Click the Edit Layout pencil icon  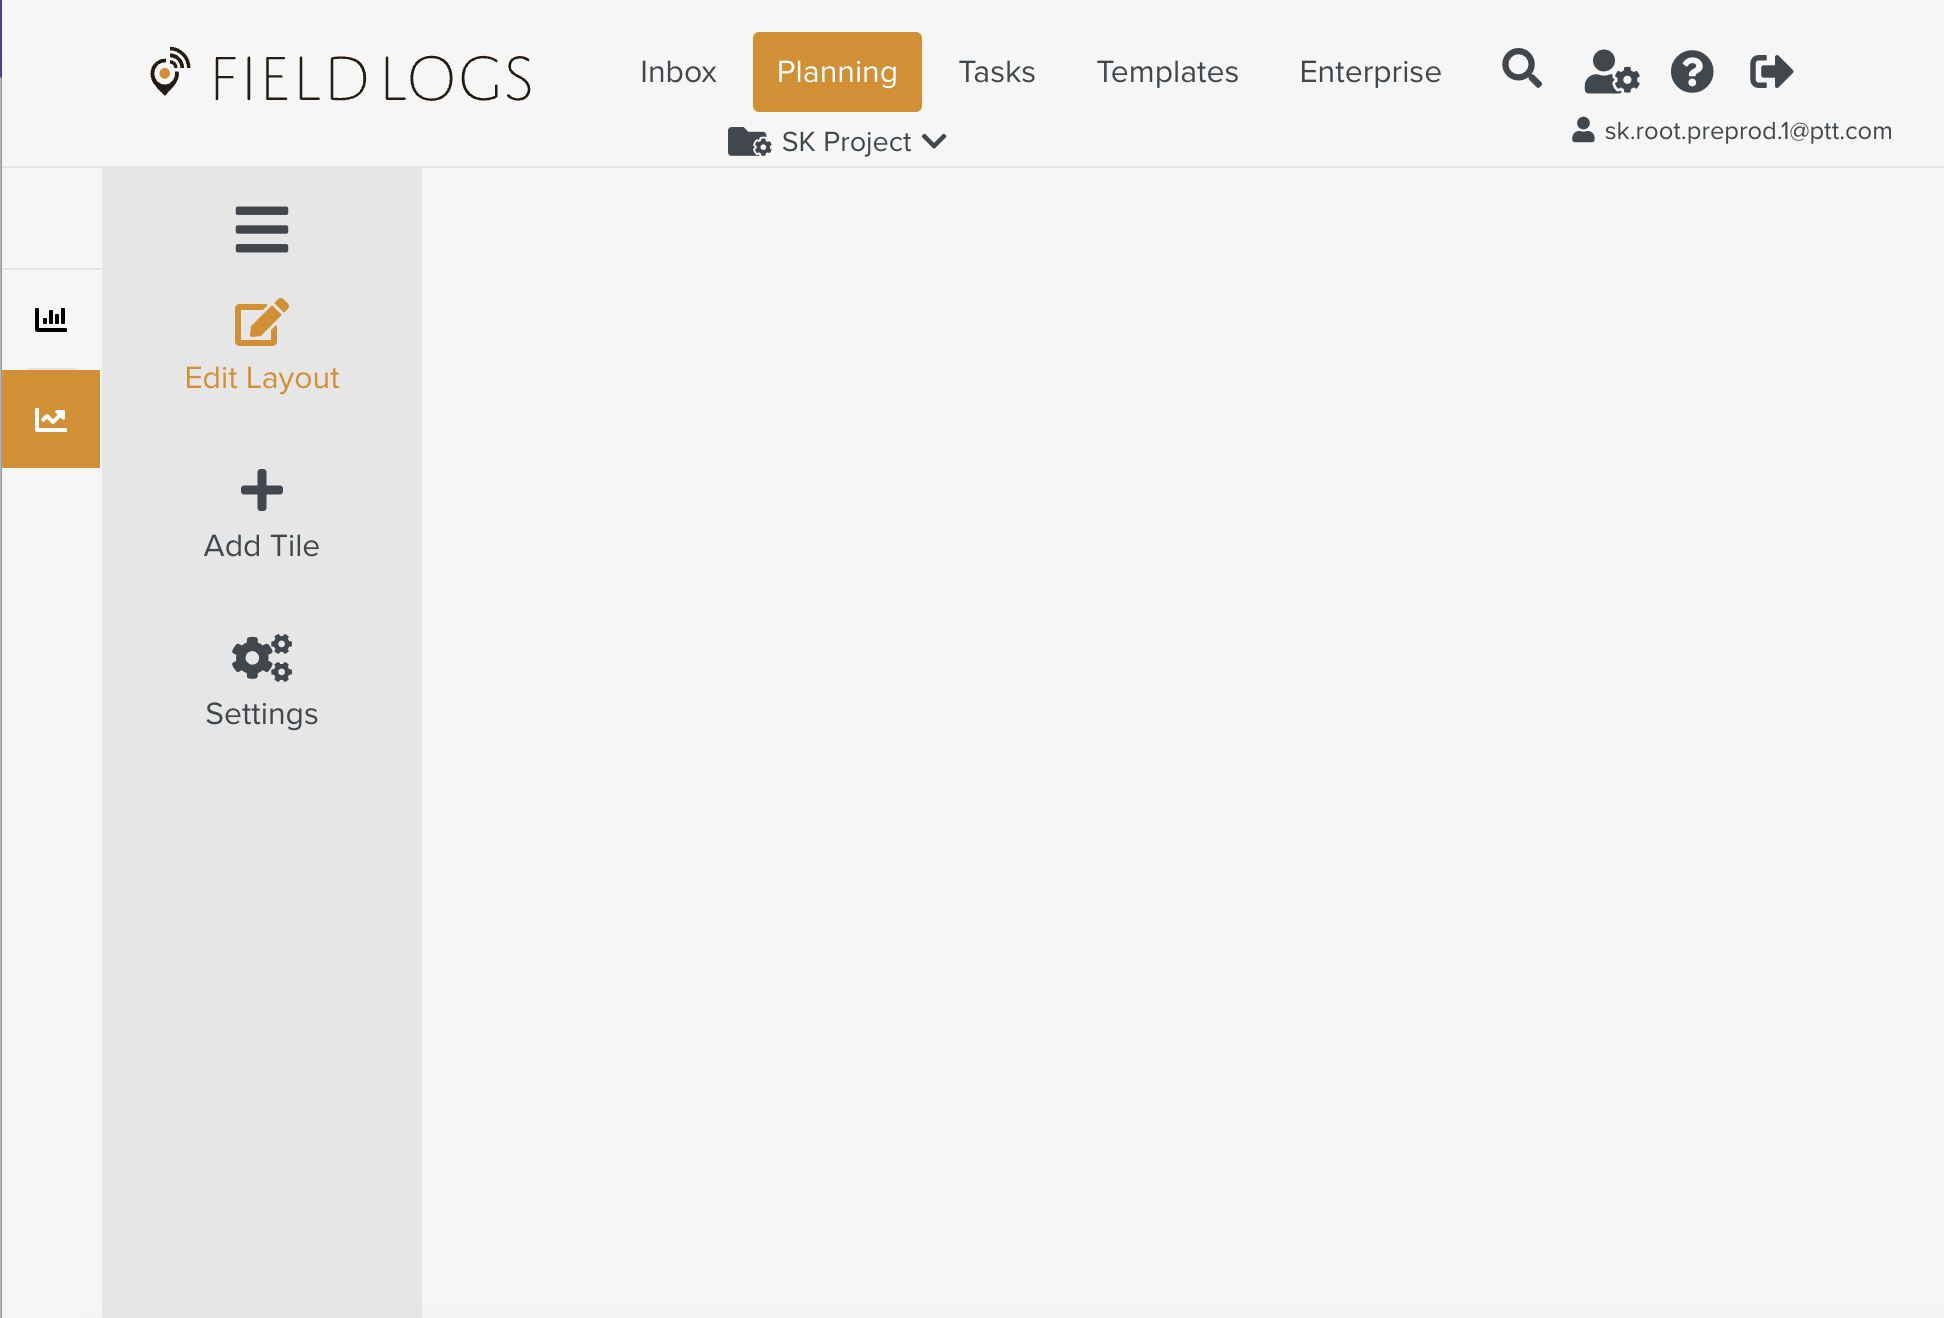pos(262,323)
